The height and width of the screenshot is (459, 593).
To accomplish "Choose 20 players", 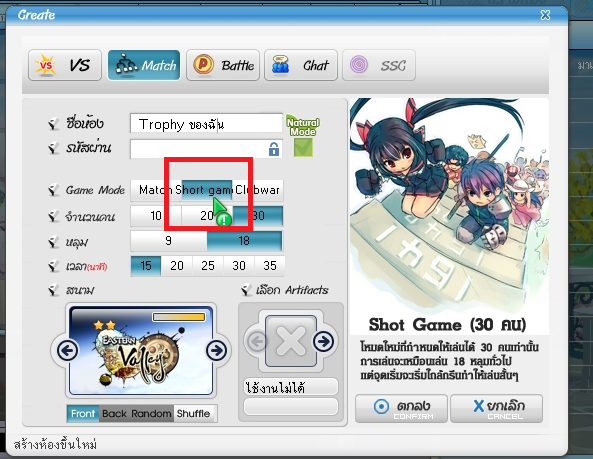I will click(x=207, y=216).
